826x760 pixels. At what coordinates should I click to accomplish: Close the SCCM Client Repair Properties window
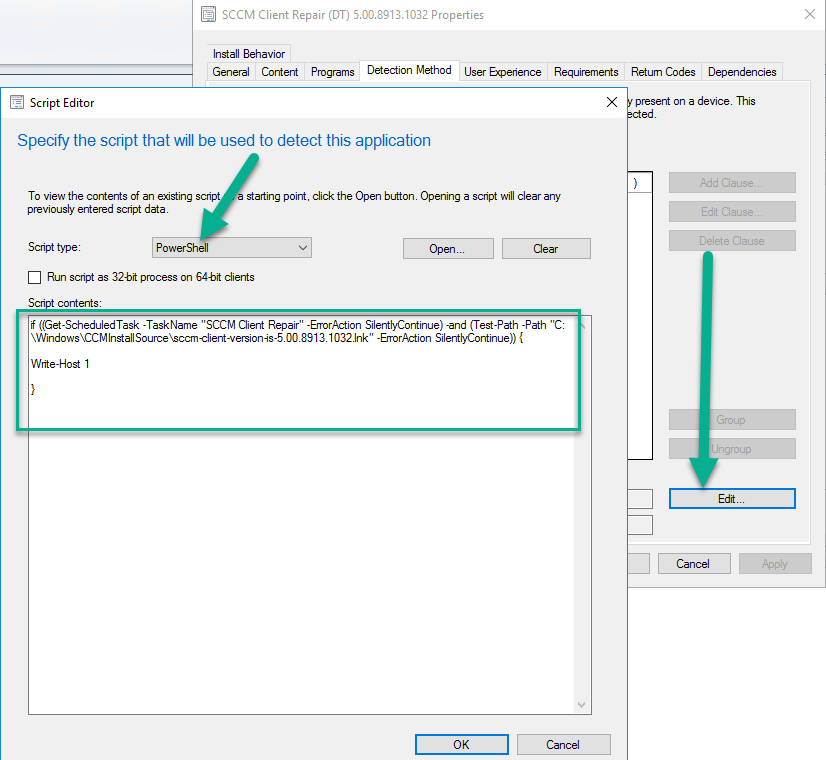tap(810, 14)
